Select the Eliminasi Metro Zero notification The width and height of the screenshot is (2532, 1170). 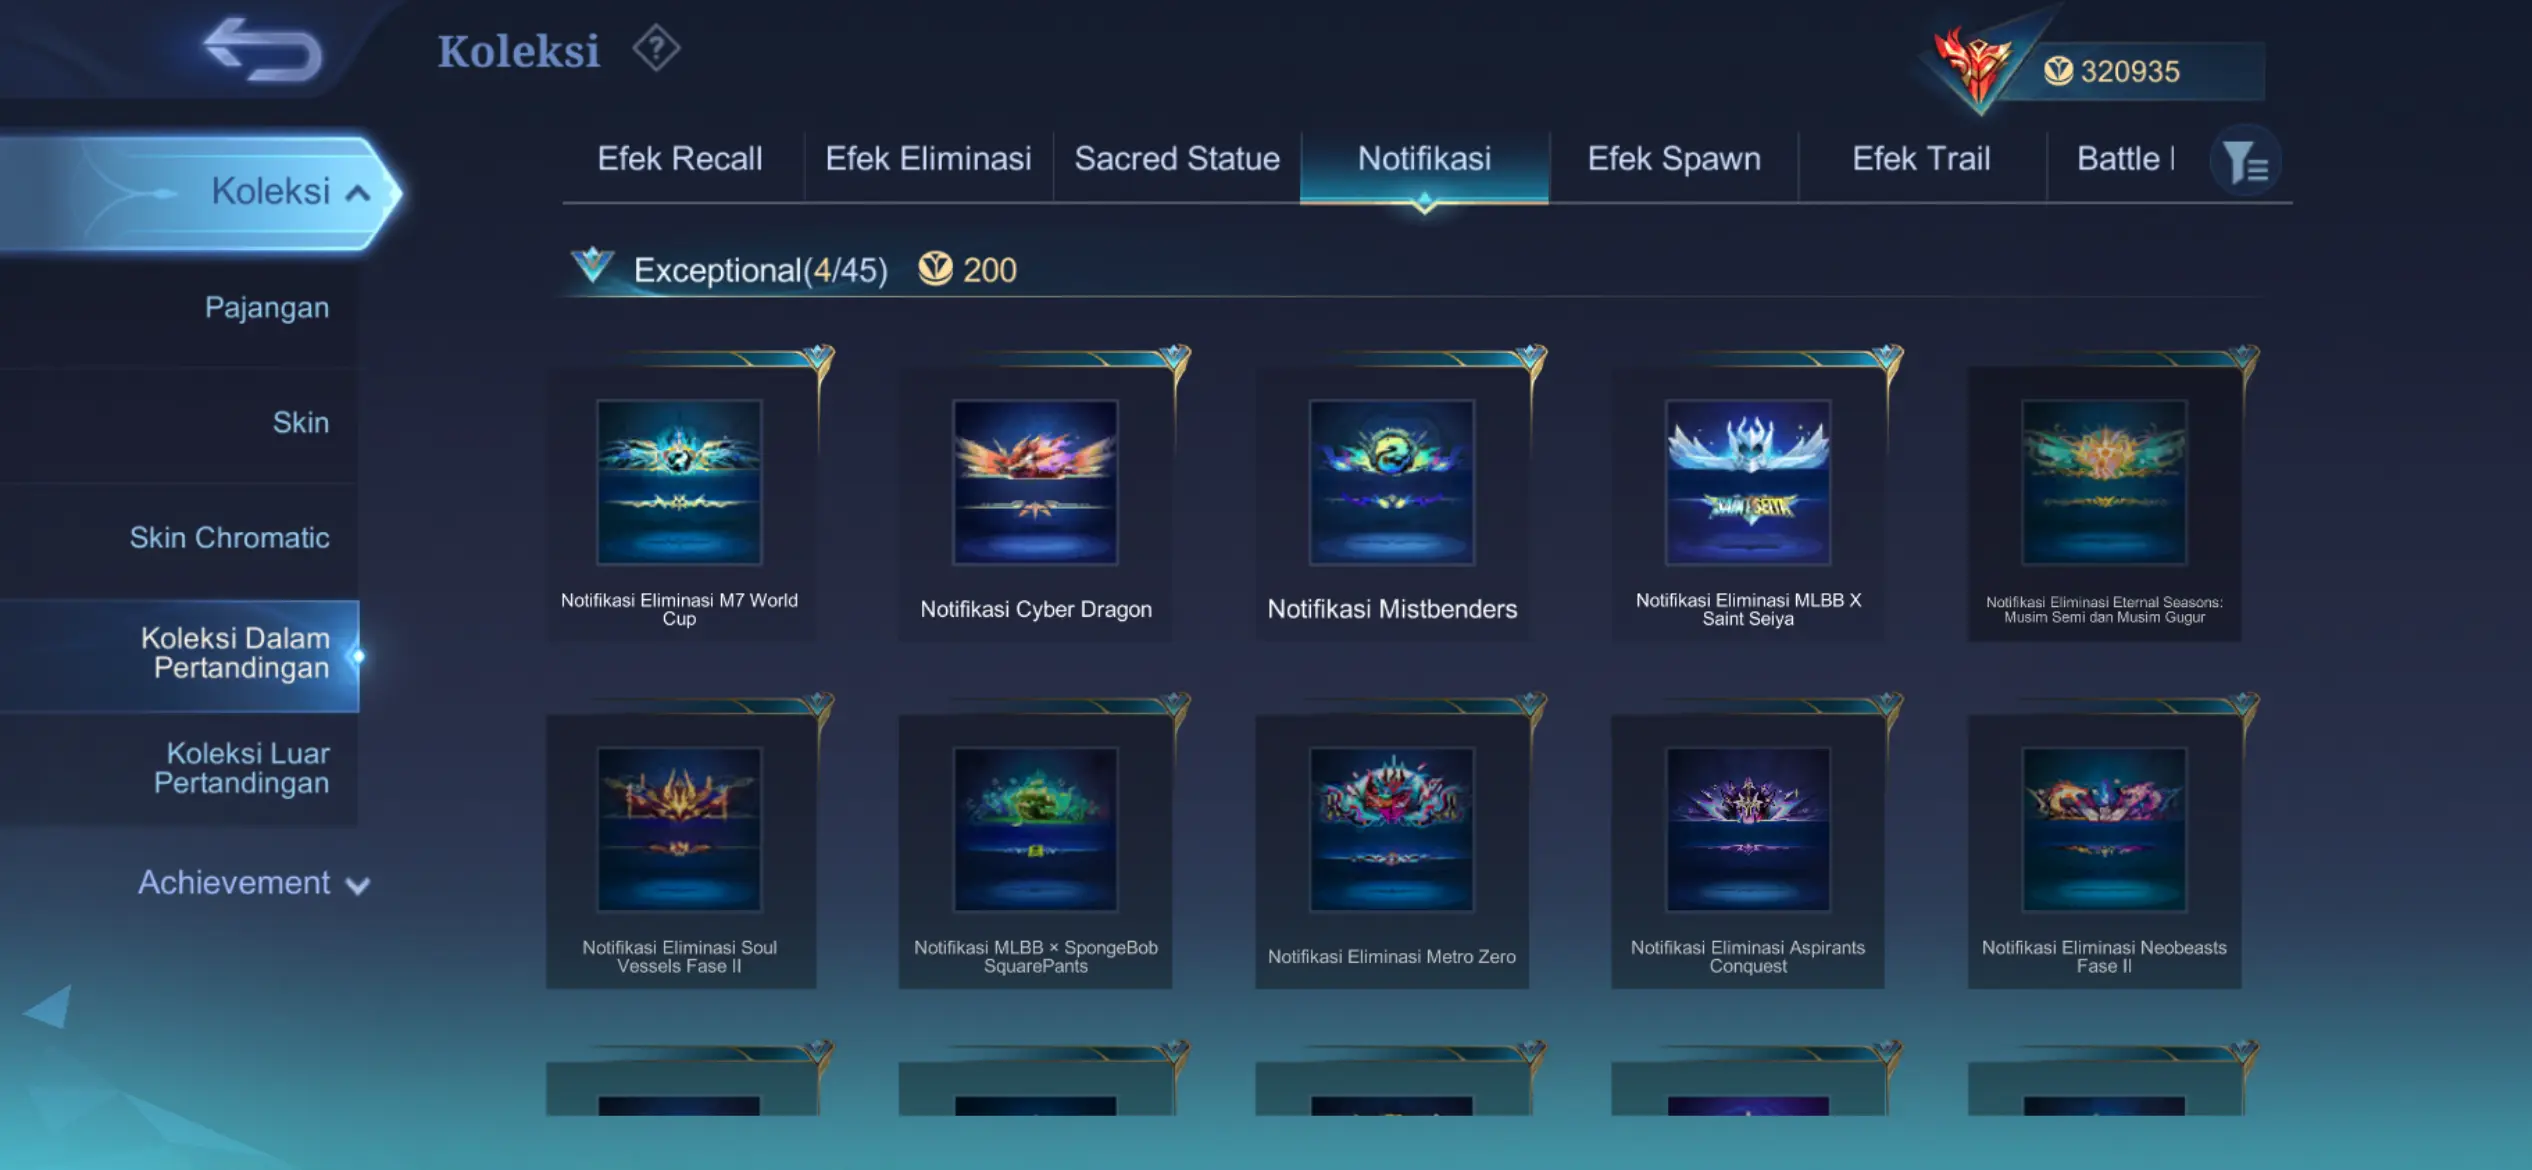(x=1392, y=852)
